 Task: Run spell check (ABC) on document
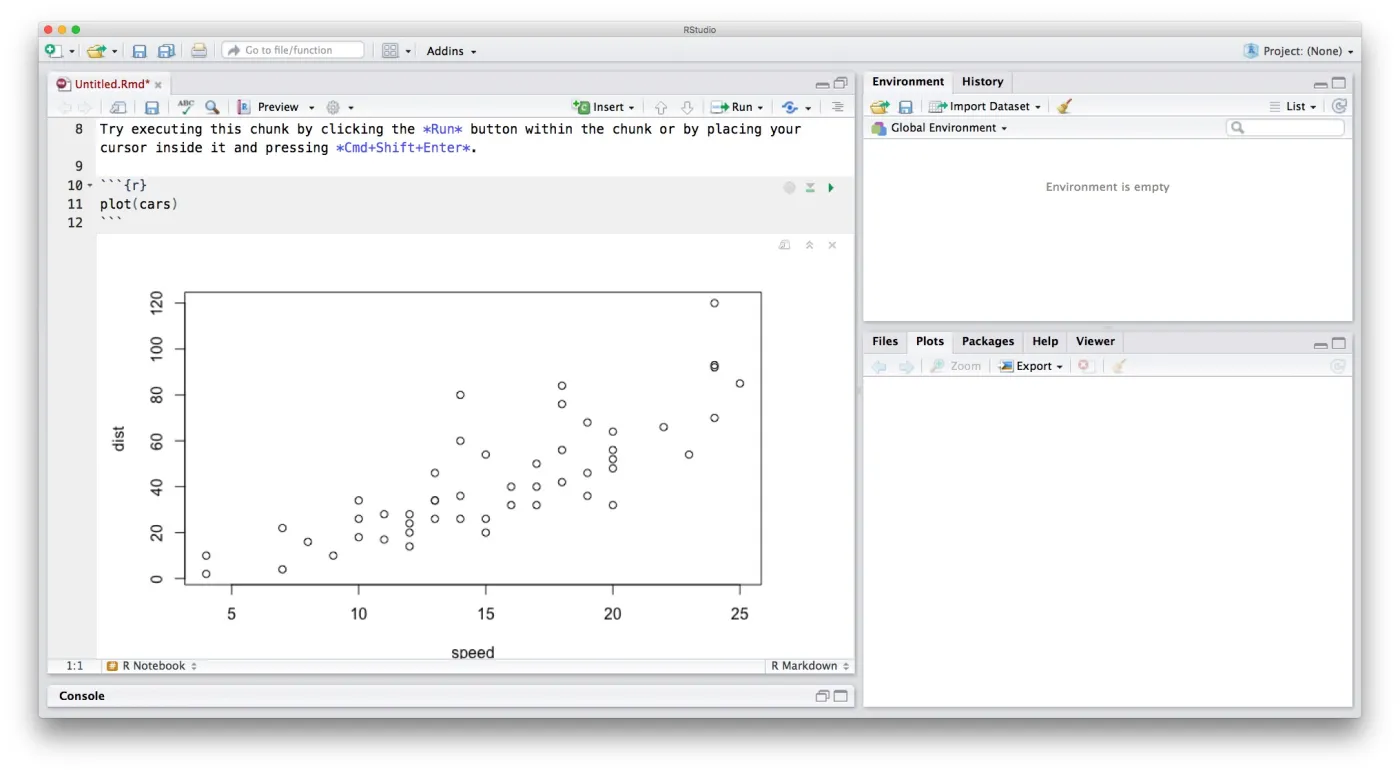pyautogui.click(x=186, y=107)
